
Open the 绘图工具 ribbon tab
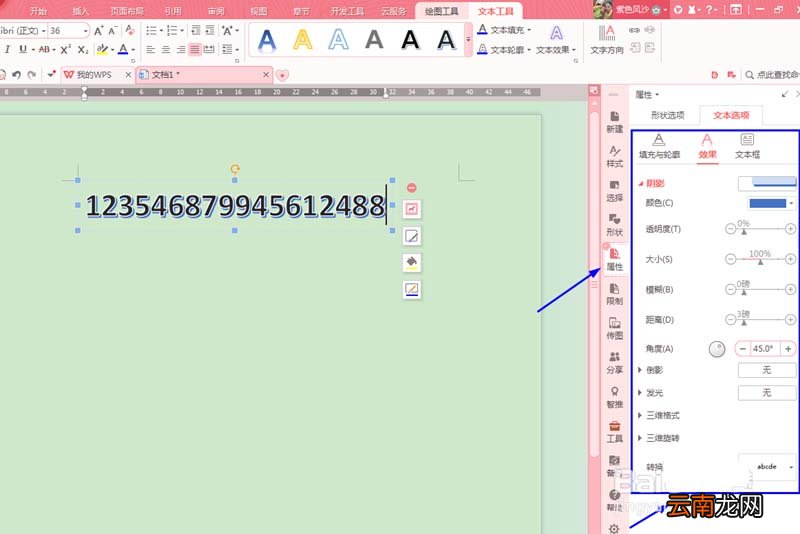click(x=441, y=11)
